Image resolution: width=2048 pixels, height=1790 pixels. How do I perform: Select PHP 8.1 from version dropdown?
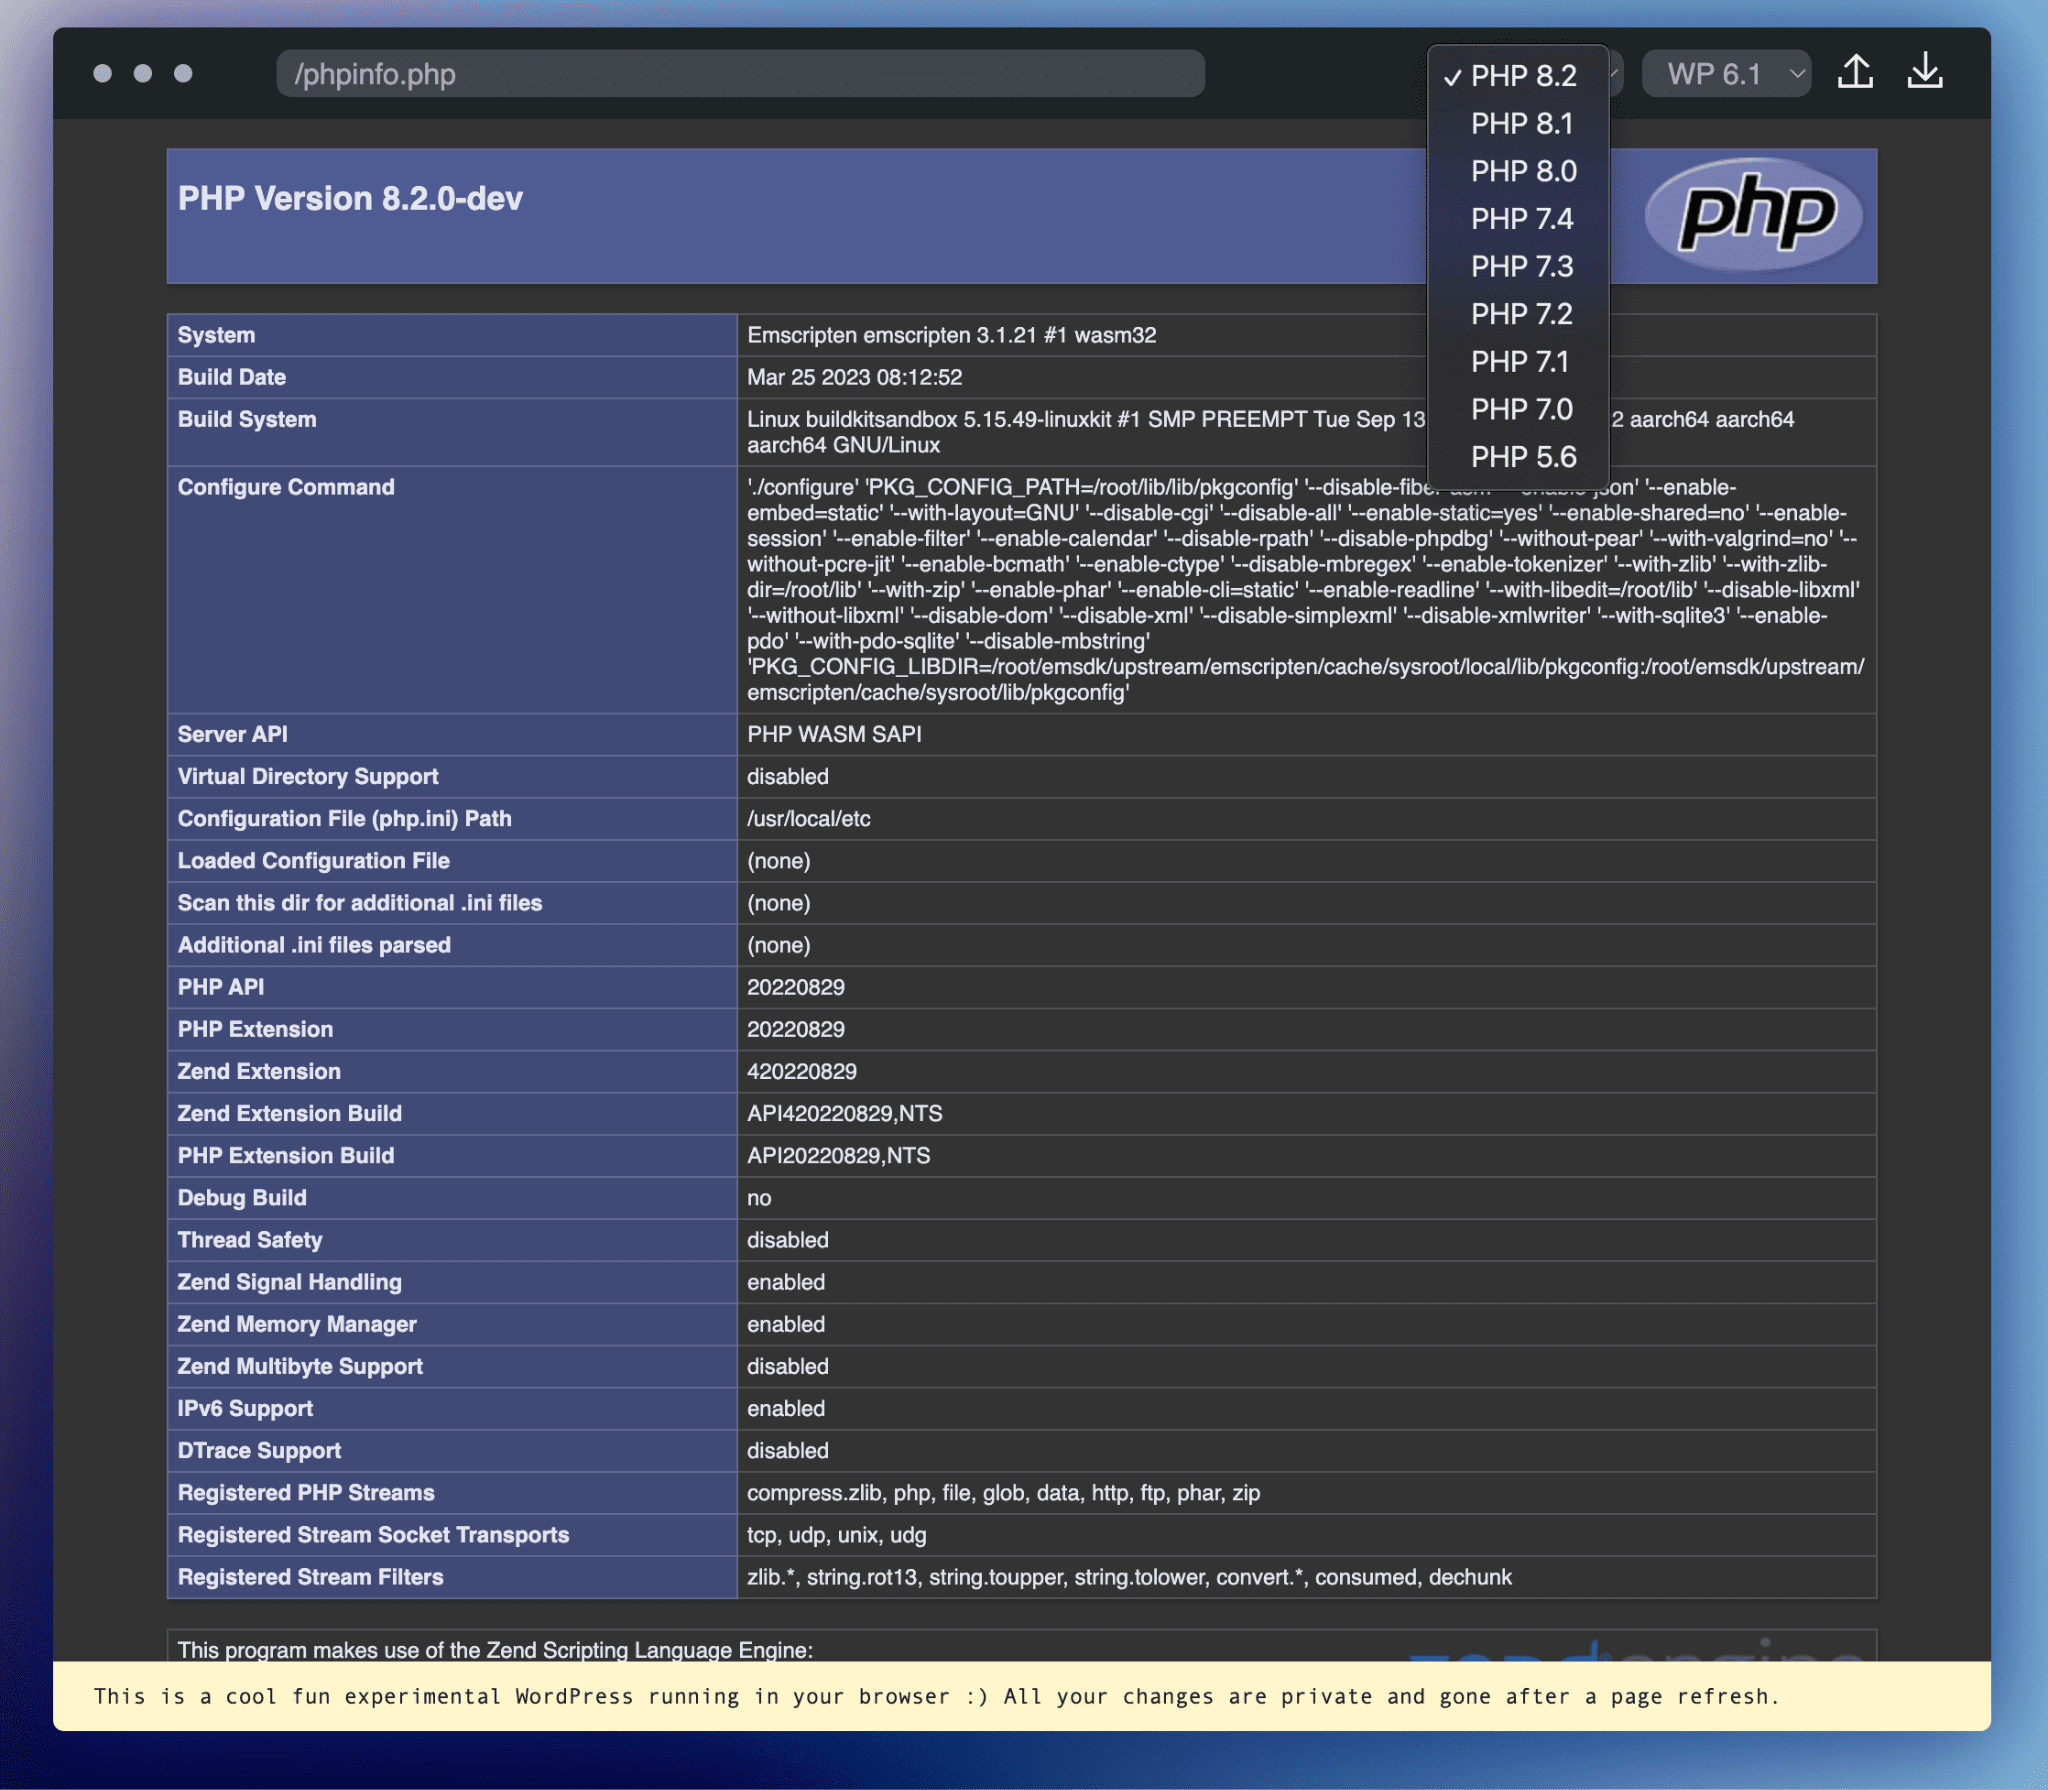click(x=1519, y=124)
